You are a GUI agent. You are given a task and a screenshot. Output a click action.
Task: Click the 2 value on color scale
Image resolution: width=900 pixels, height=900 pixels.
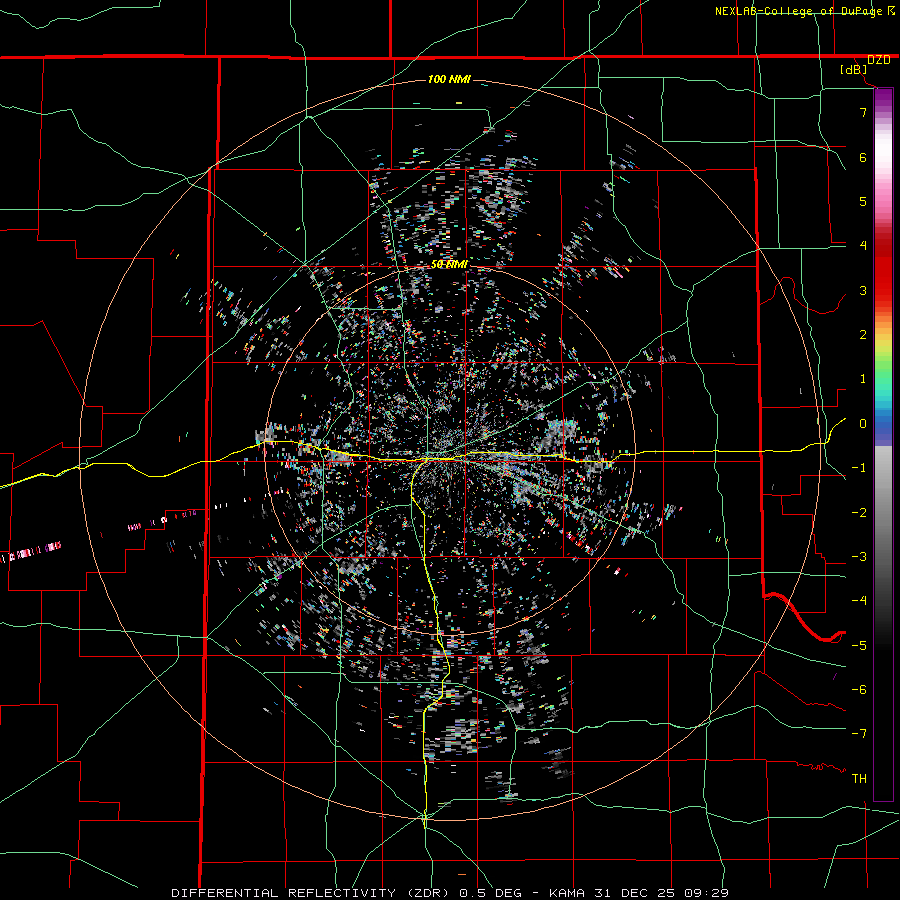pyautogui.click(x=863, y=335)
